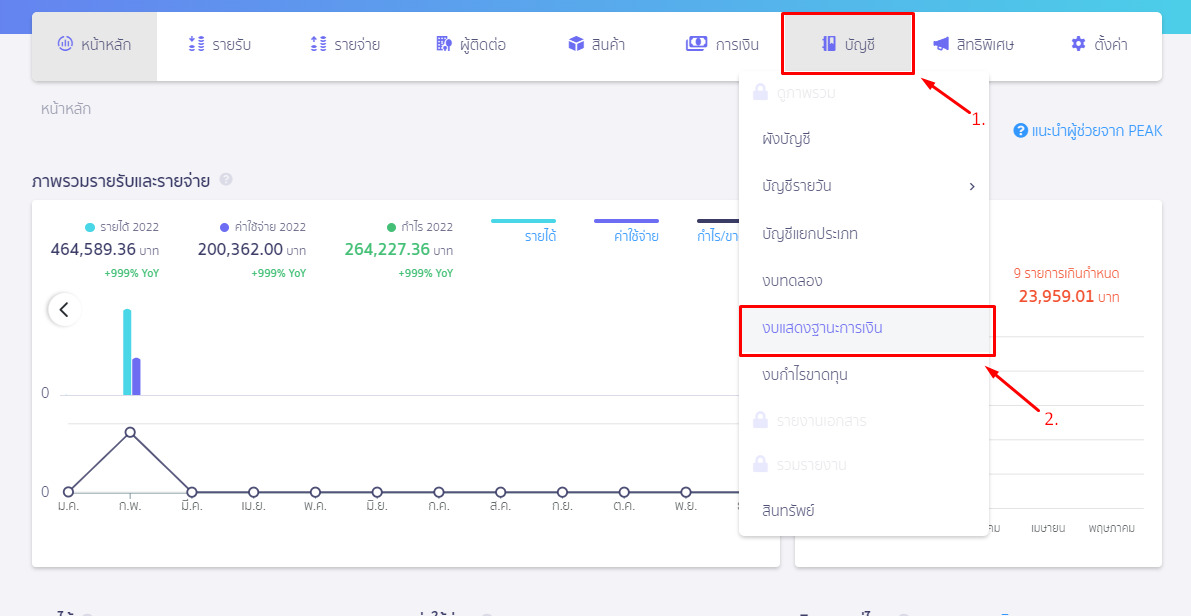
Task: Click the การเงิน money icon
Action: [x=697, y=44]
